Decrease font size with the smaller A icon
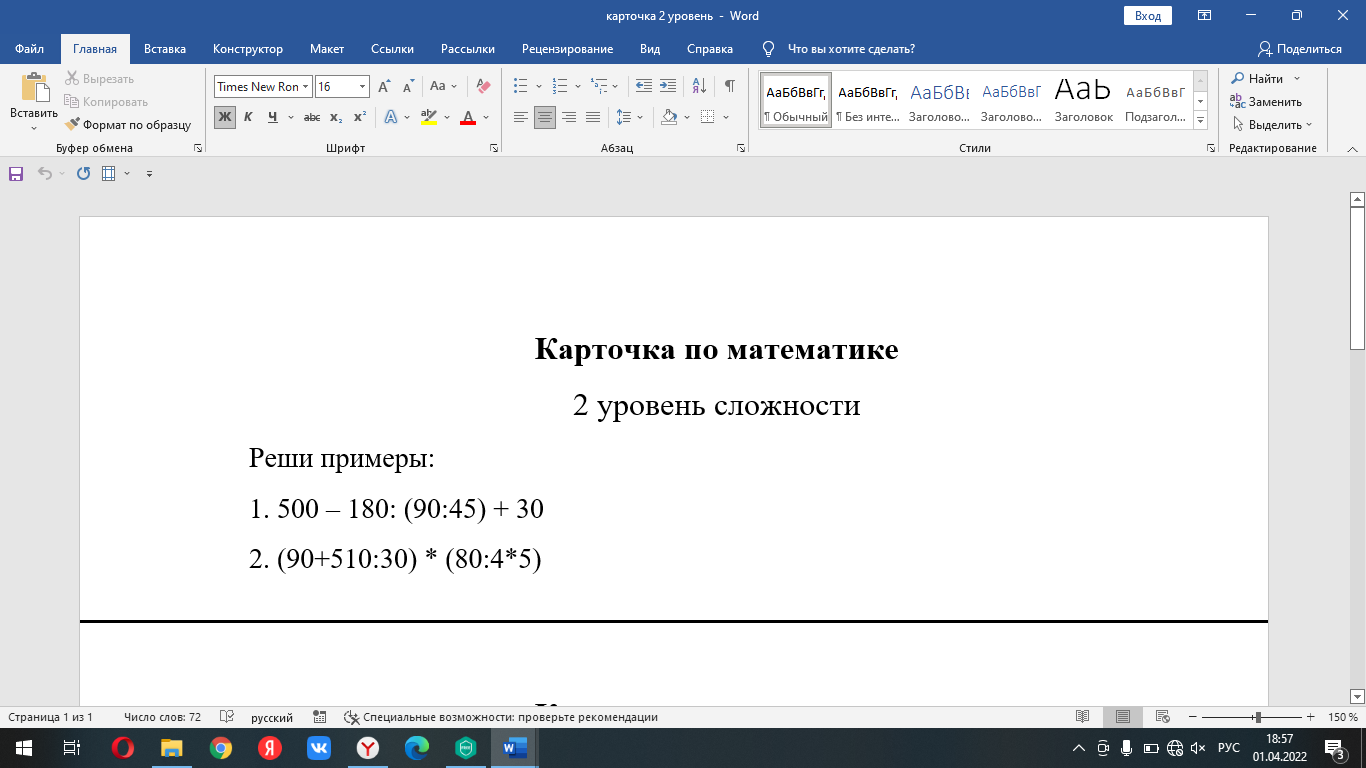The image size is (1366, 768). (x=408, y=86)
